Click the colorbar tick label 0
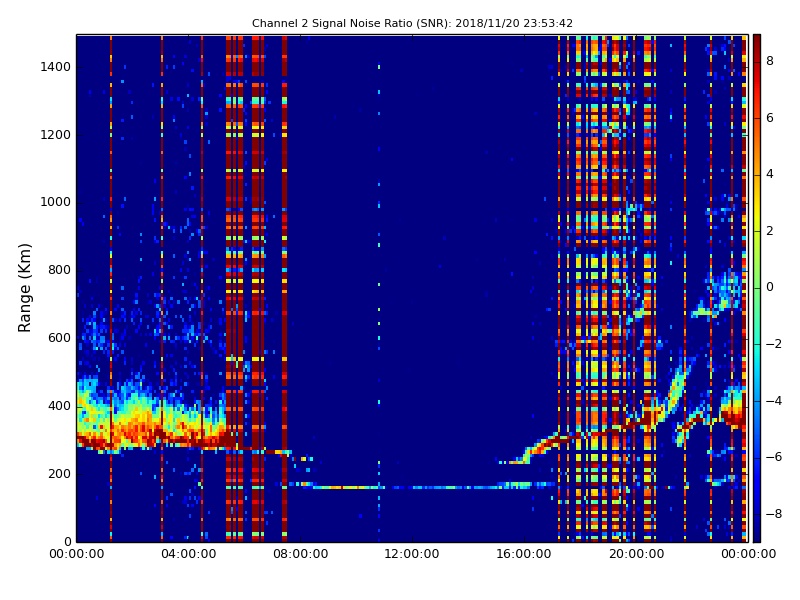This screenshot has height=600, width=800. [770, 287]
